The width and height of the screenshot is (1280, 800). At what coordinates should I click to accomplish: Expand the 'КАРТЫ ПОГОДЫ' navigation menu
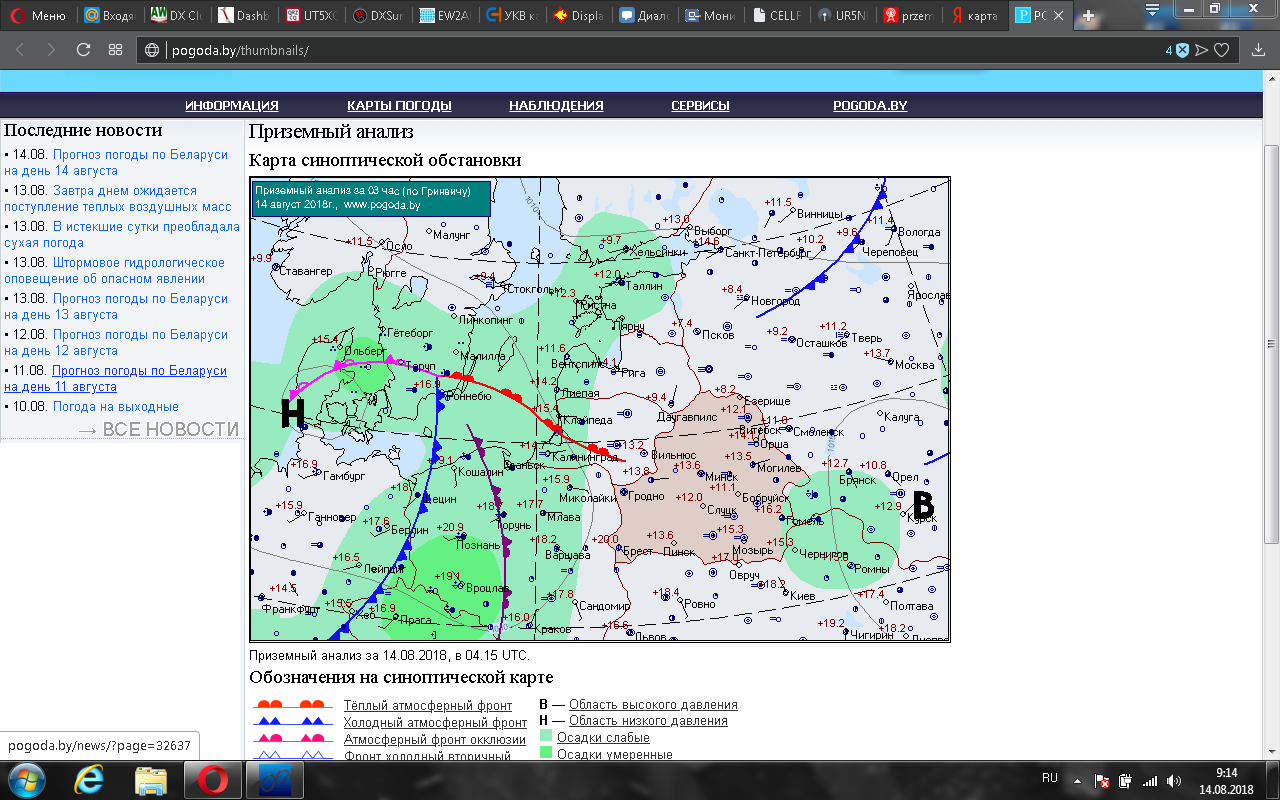(399, 105)
